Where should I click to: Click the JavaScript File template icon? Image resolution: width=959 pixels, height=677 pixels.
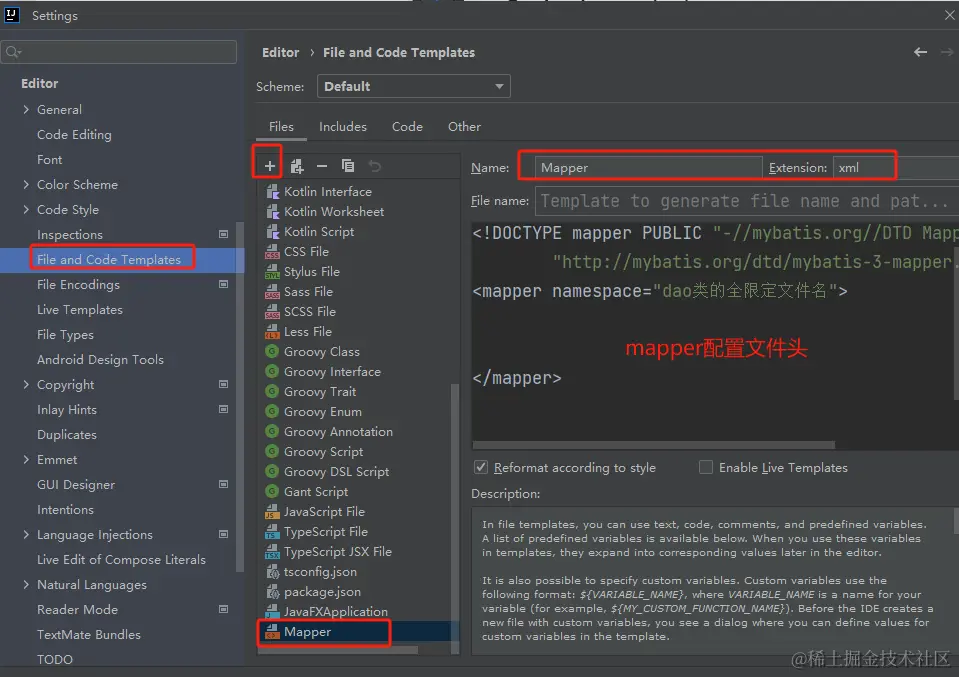272,512
